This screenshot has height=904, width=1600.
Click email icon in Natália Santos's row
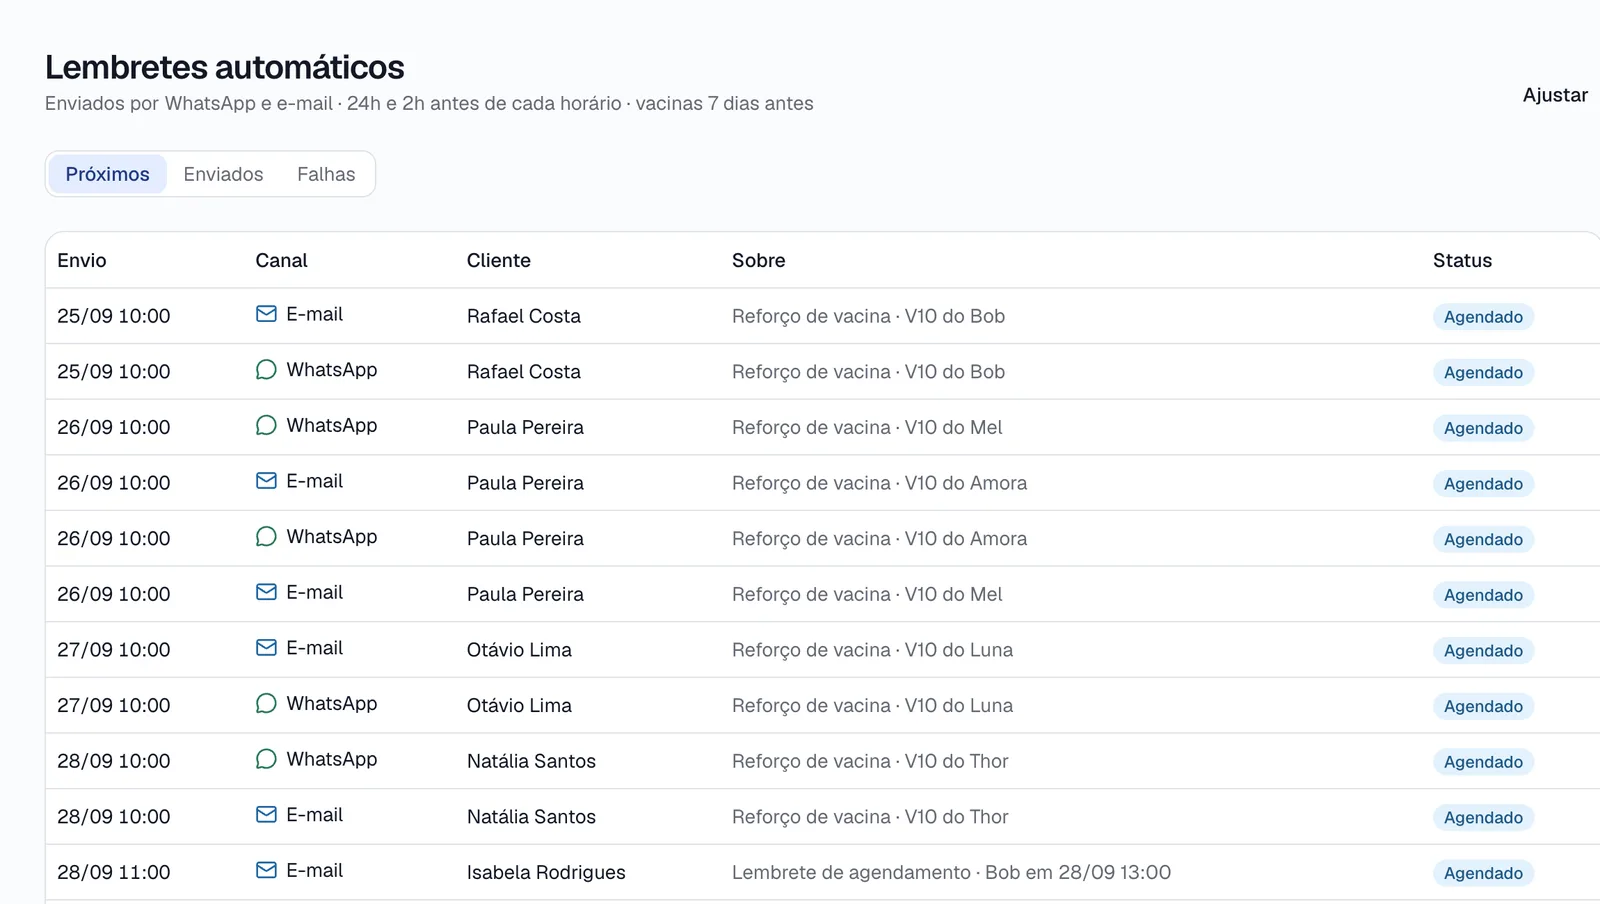point(266,815)
